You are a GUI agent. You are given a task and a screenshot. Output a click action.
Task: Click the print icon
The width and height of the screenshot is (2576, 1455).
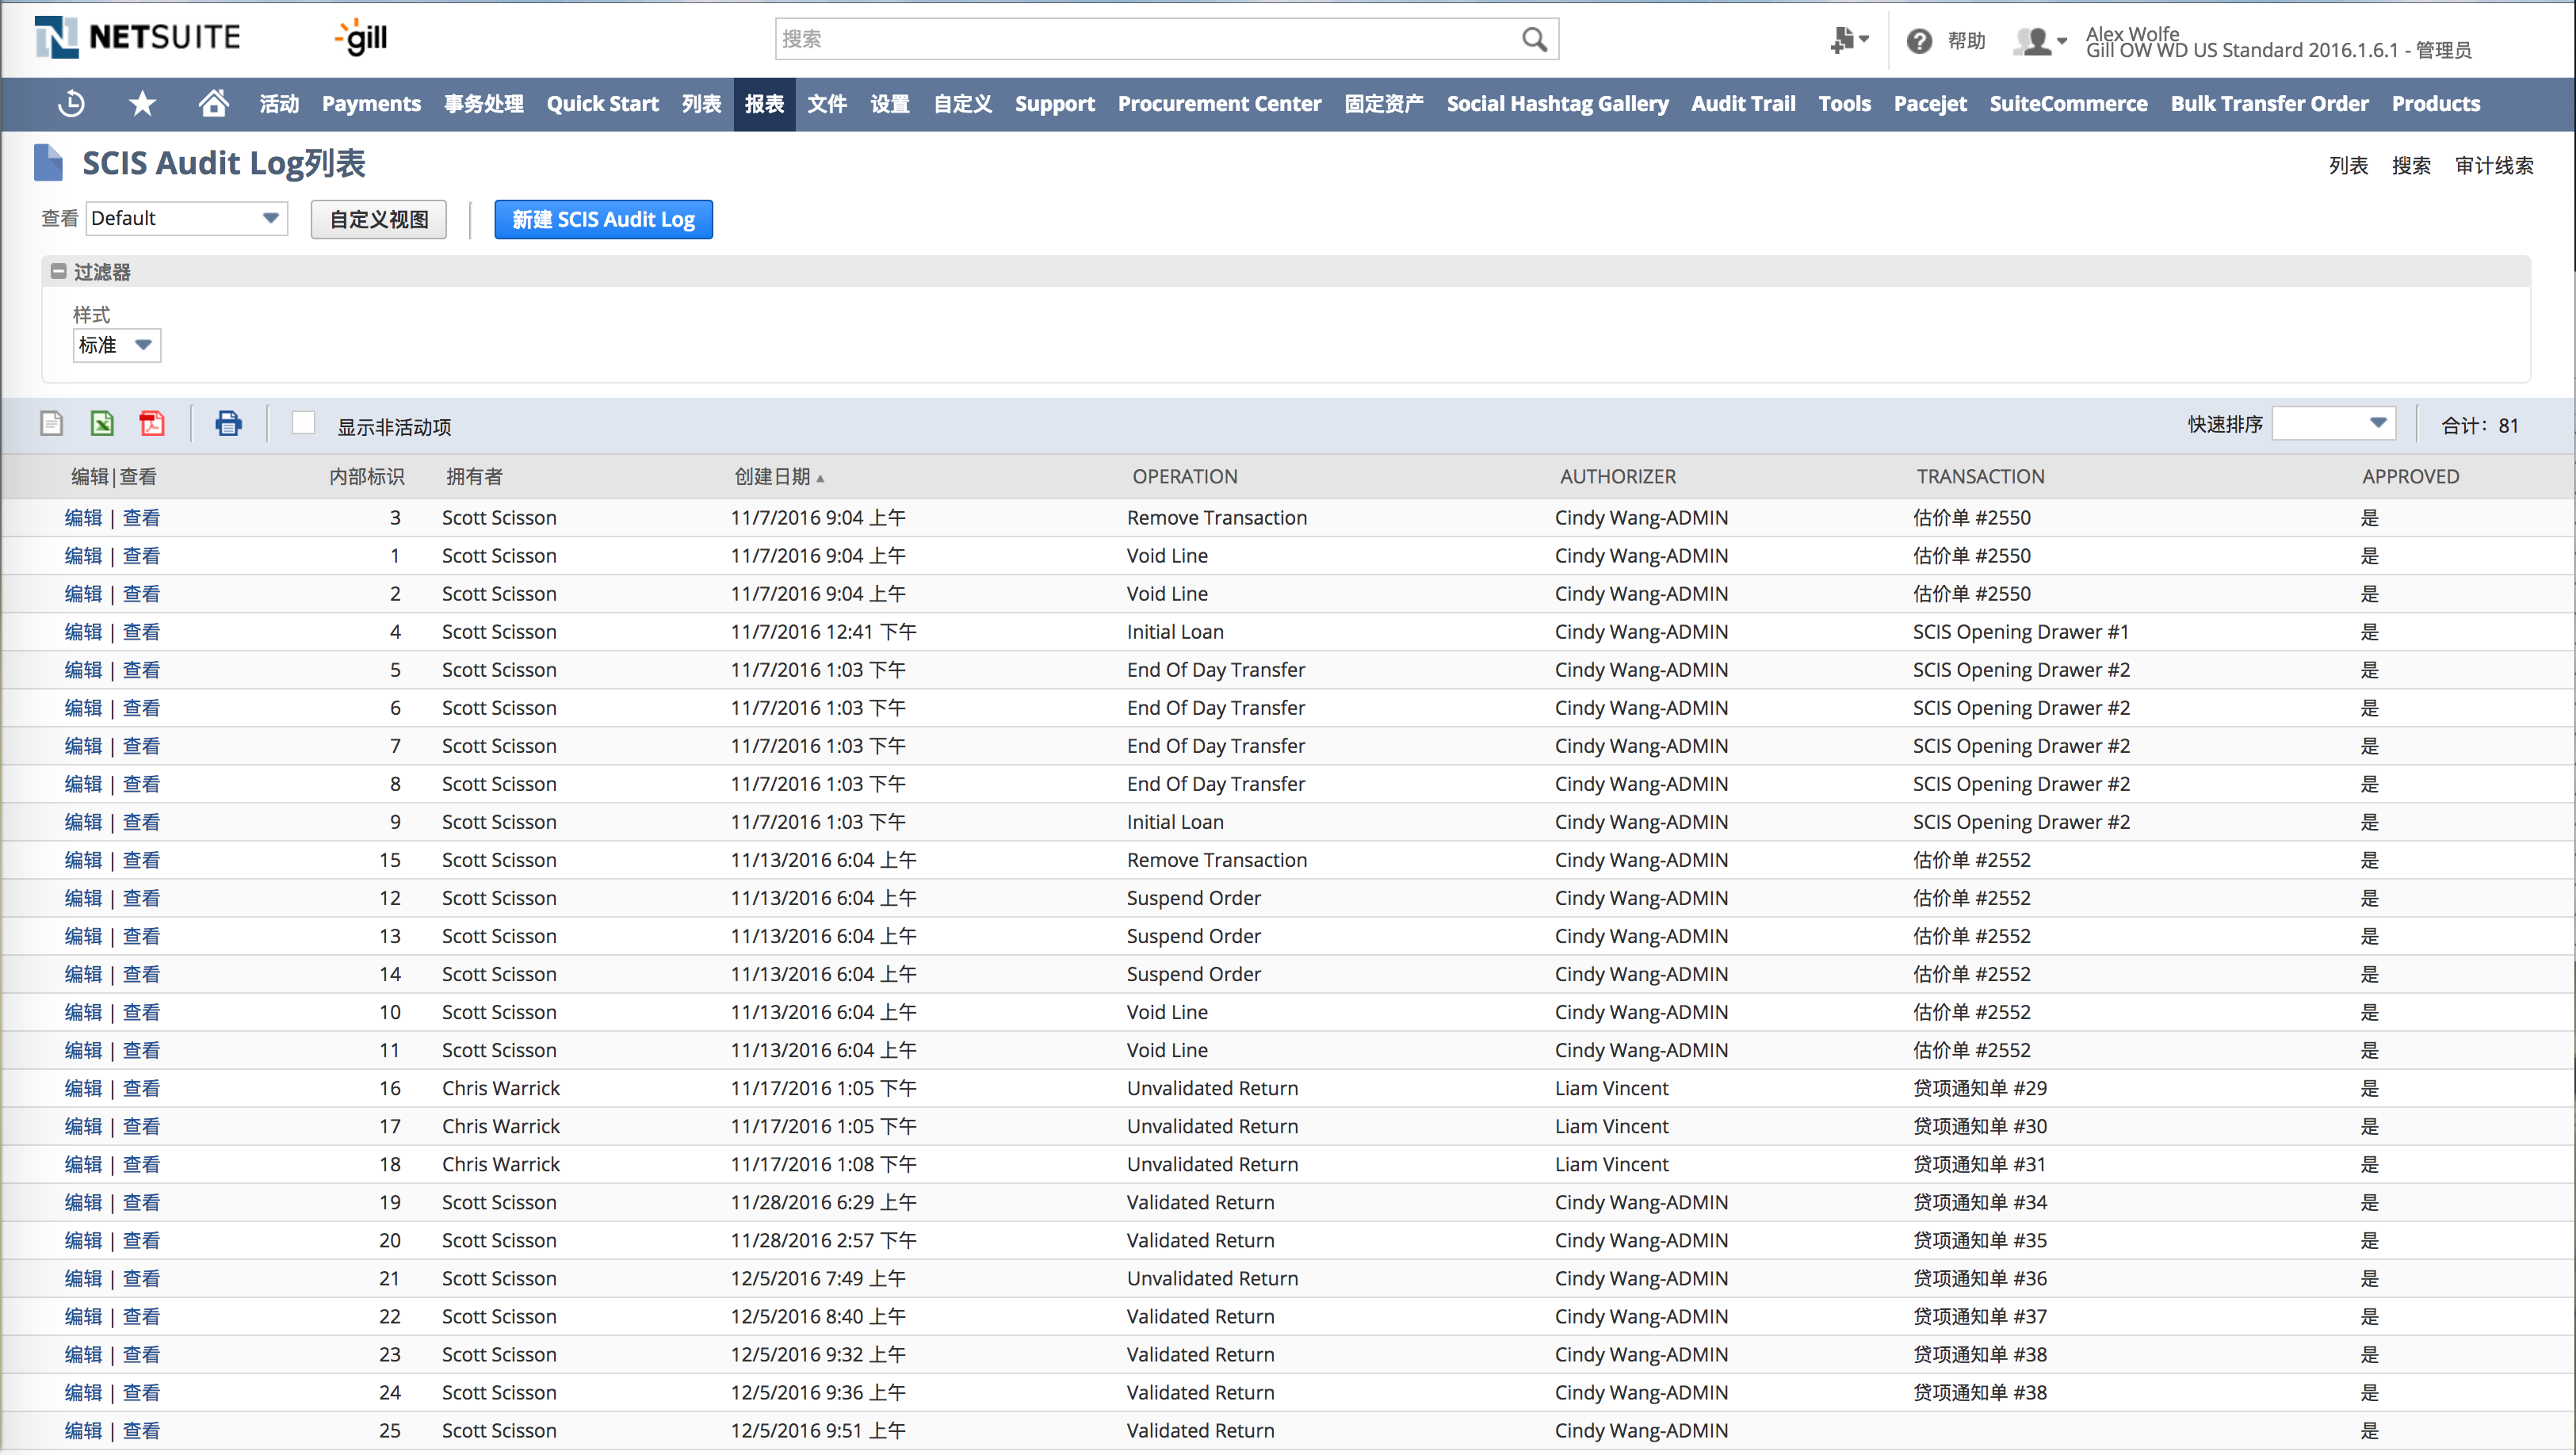pos(228,424)
